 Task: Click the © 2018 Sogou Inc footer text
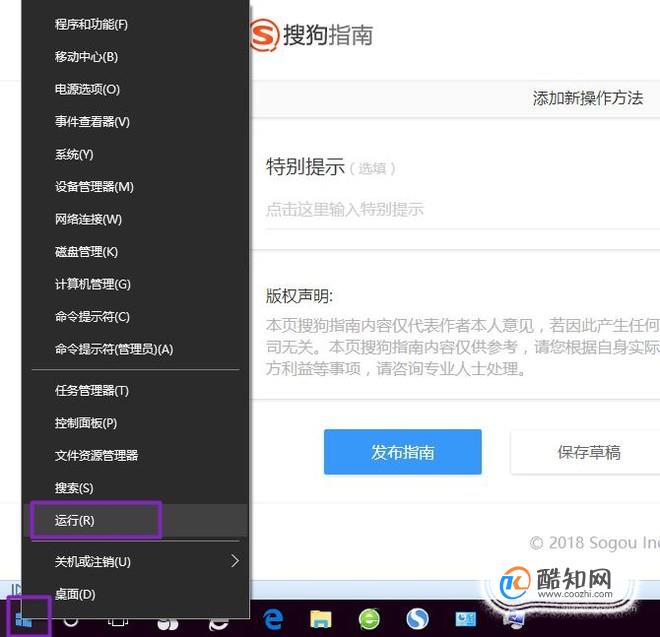(594, 543)
